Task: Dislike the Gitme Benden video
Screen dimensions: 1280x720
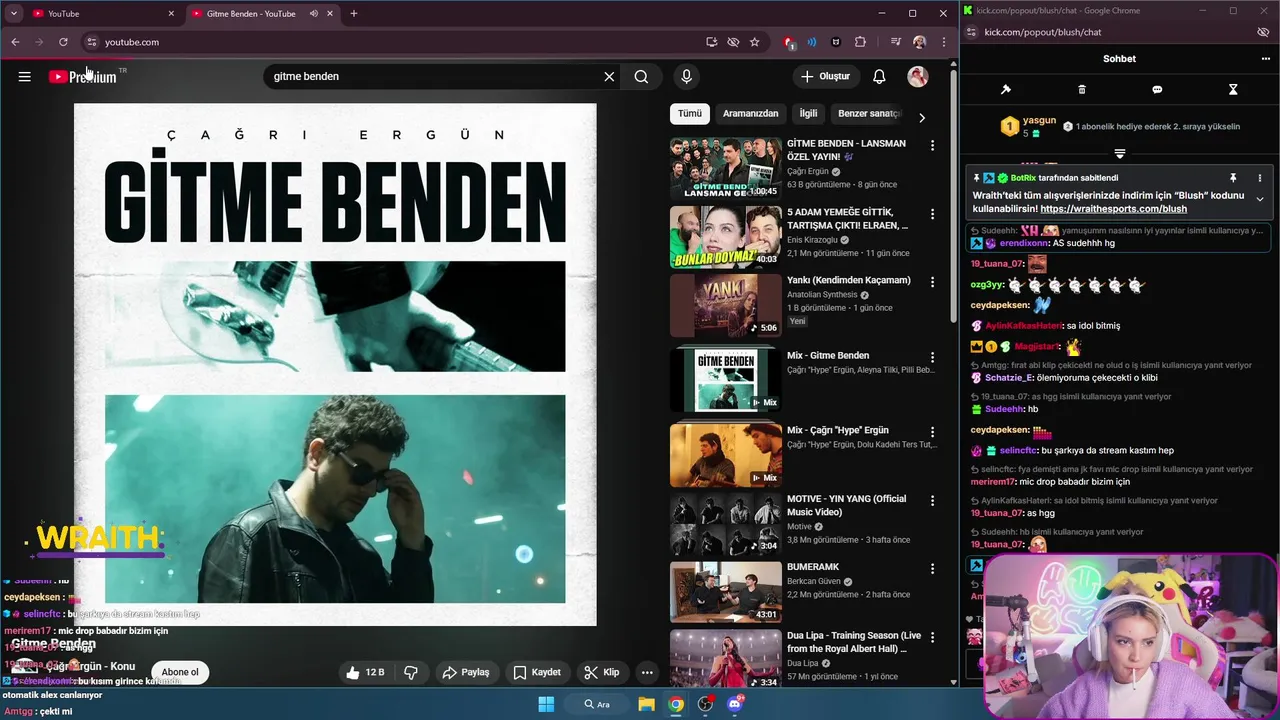Action: coord(411,672)
